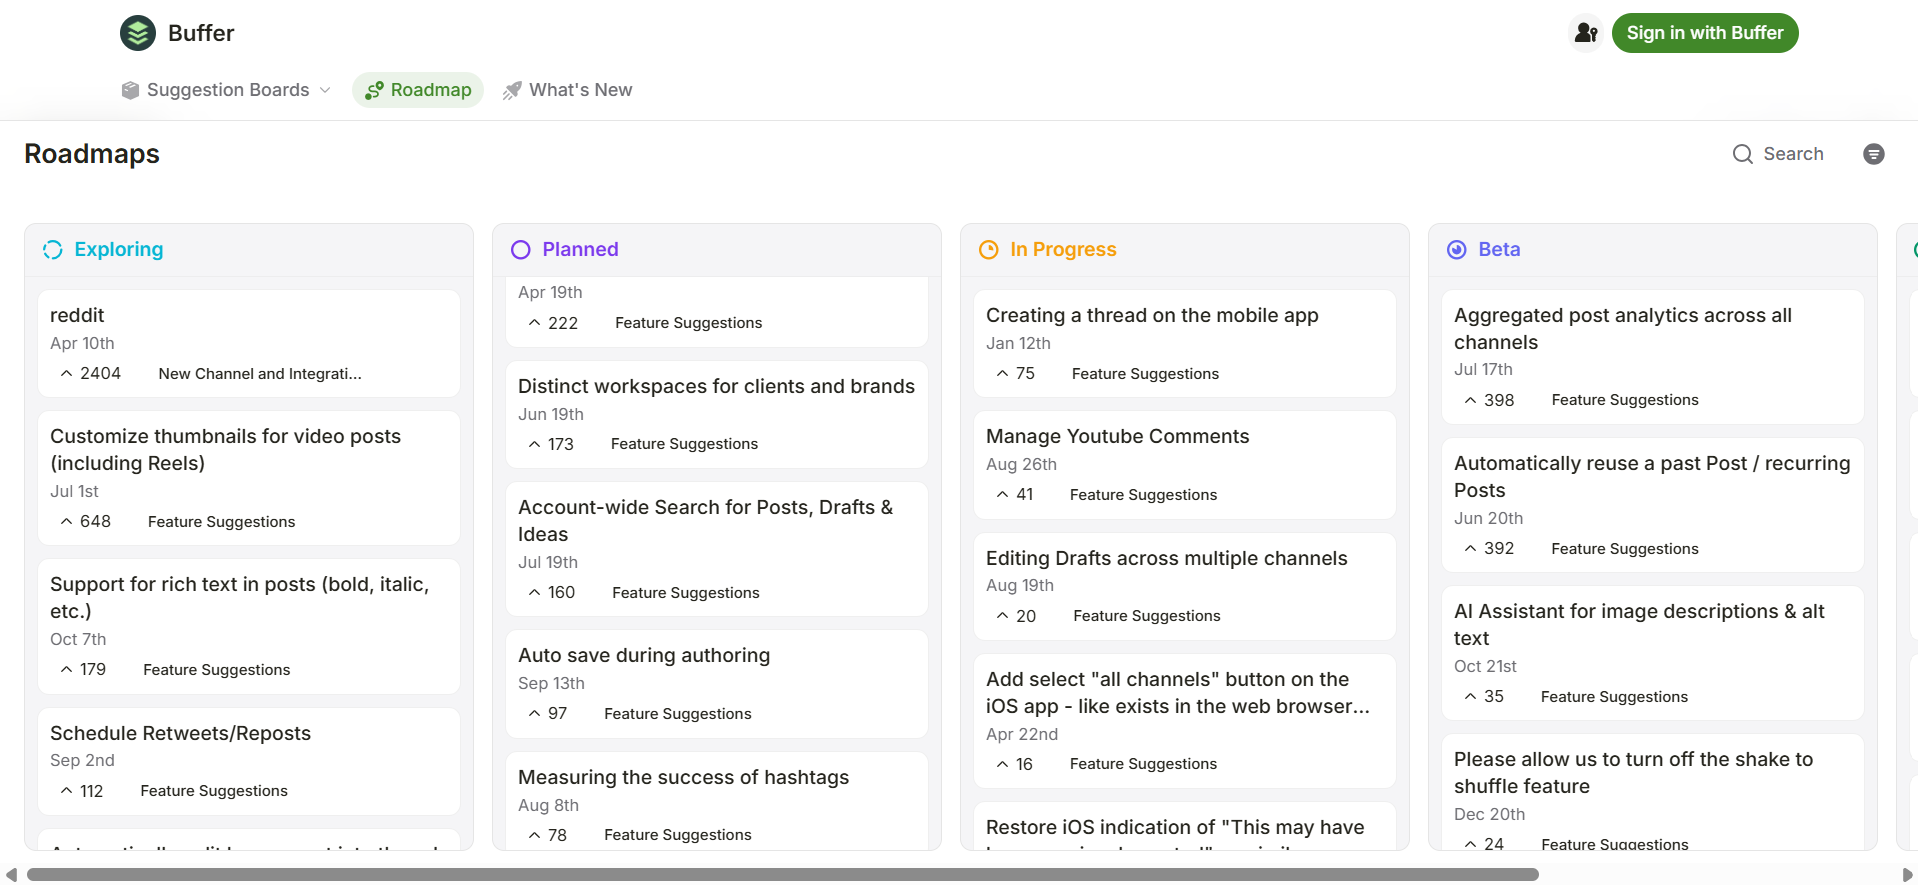Upvote Measuring the success of hashtags
Screen dimensions: 1918x885
click(x=548, y=835)
